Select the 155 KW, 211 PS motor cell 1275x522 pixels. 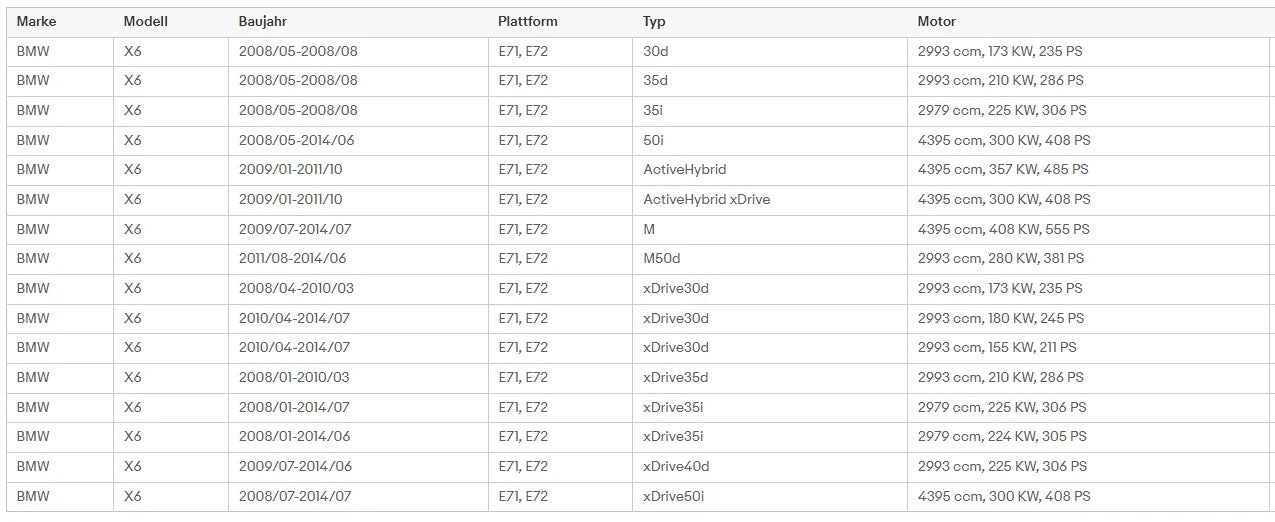click(1090, 347)
